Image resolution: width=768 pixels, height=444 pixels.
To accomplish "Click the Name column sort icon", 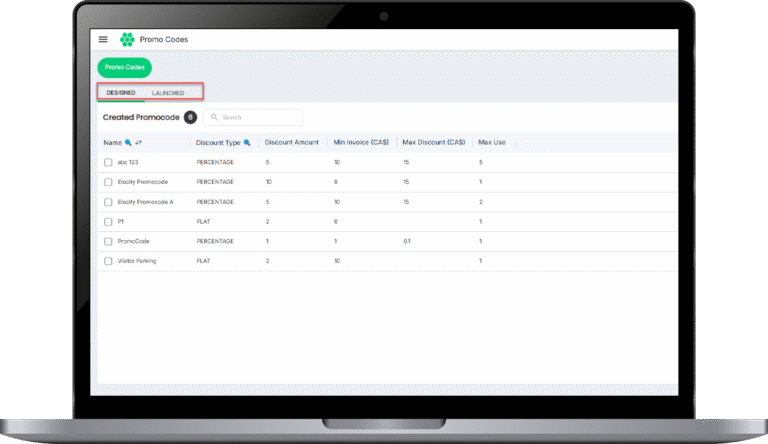I will pyautogui.click(x=139, y=143).
